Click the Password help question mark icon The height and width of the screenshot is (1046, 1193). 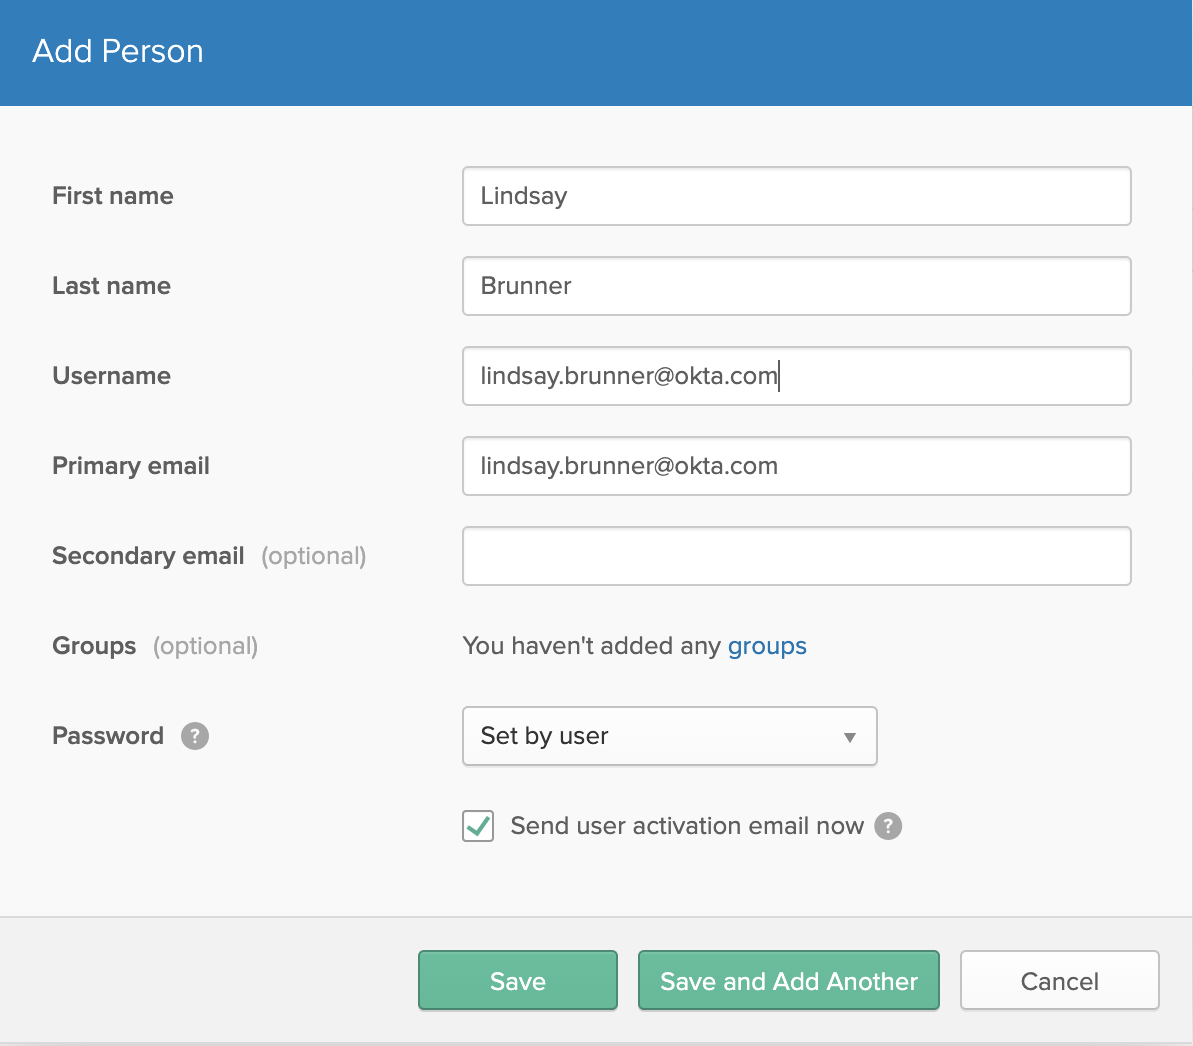pos(195,736)
